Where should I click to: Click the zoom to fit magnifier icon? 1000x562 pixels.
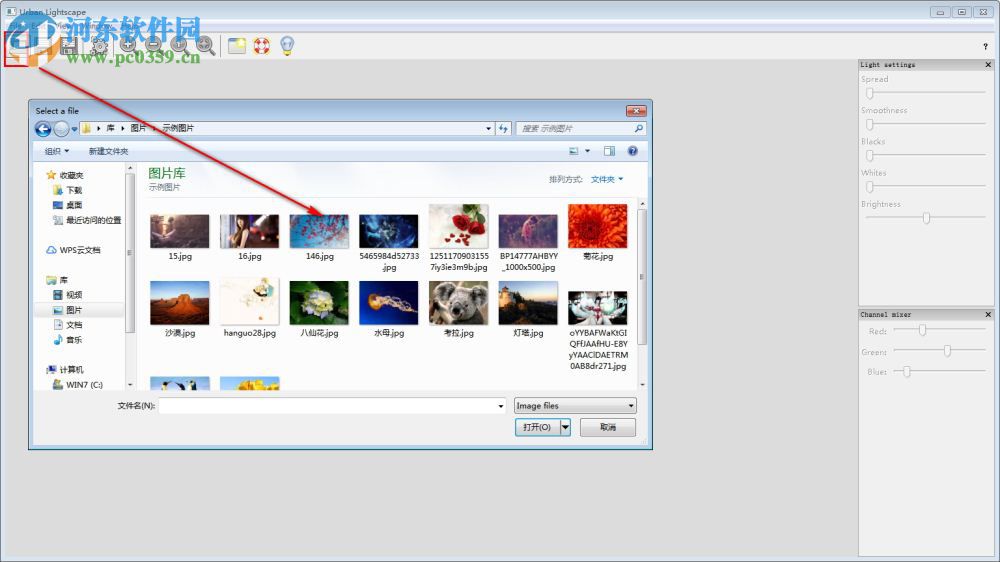click(x=205, y=45)
